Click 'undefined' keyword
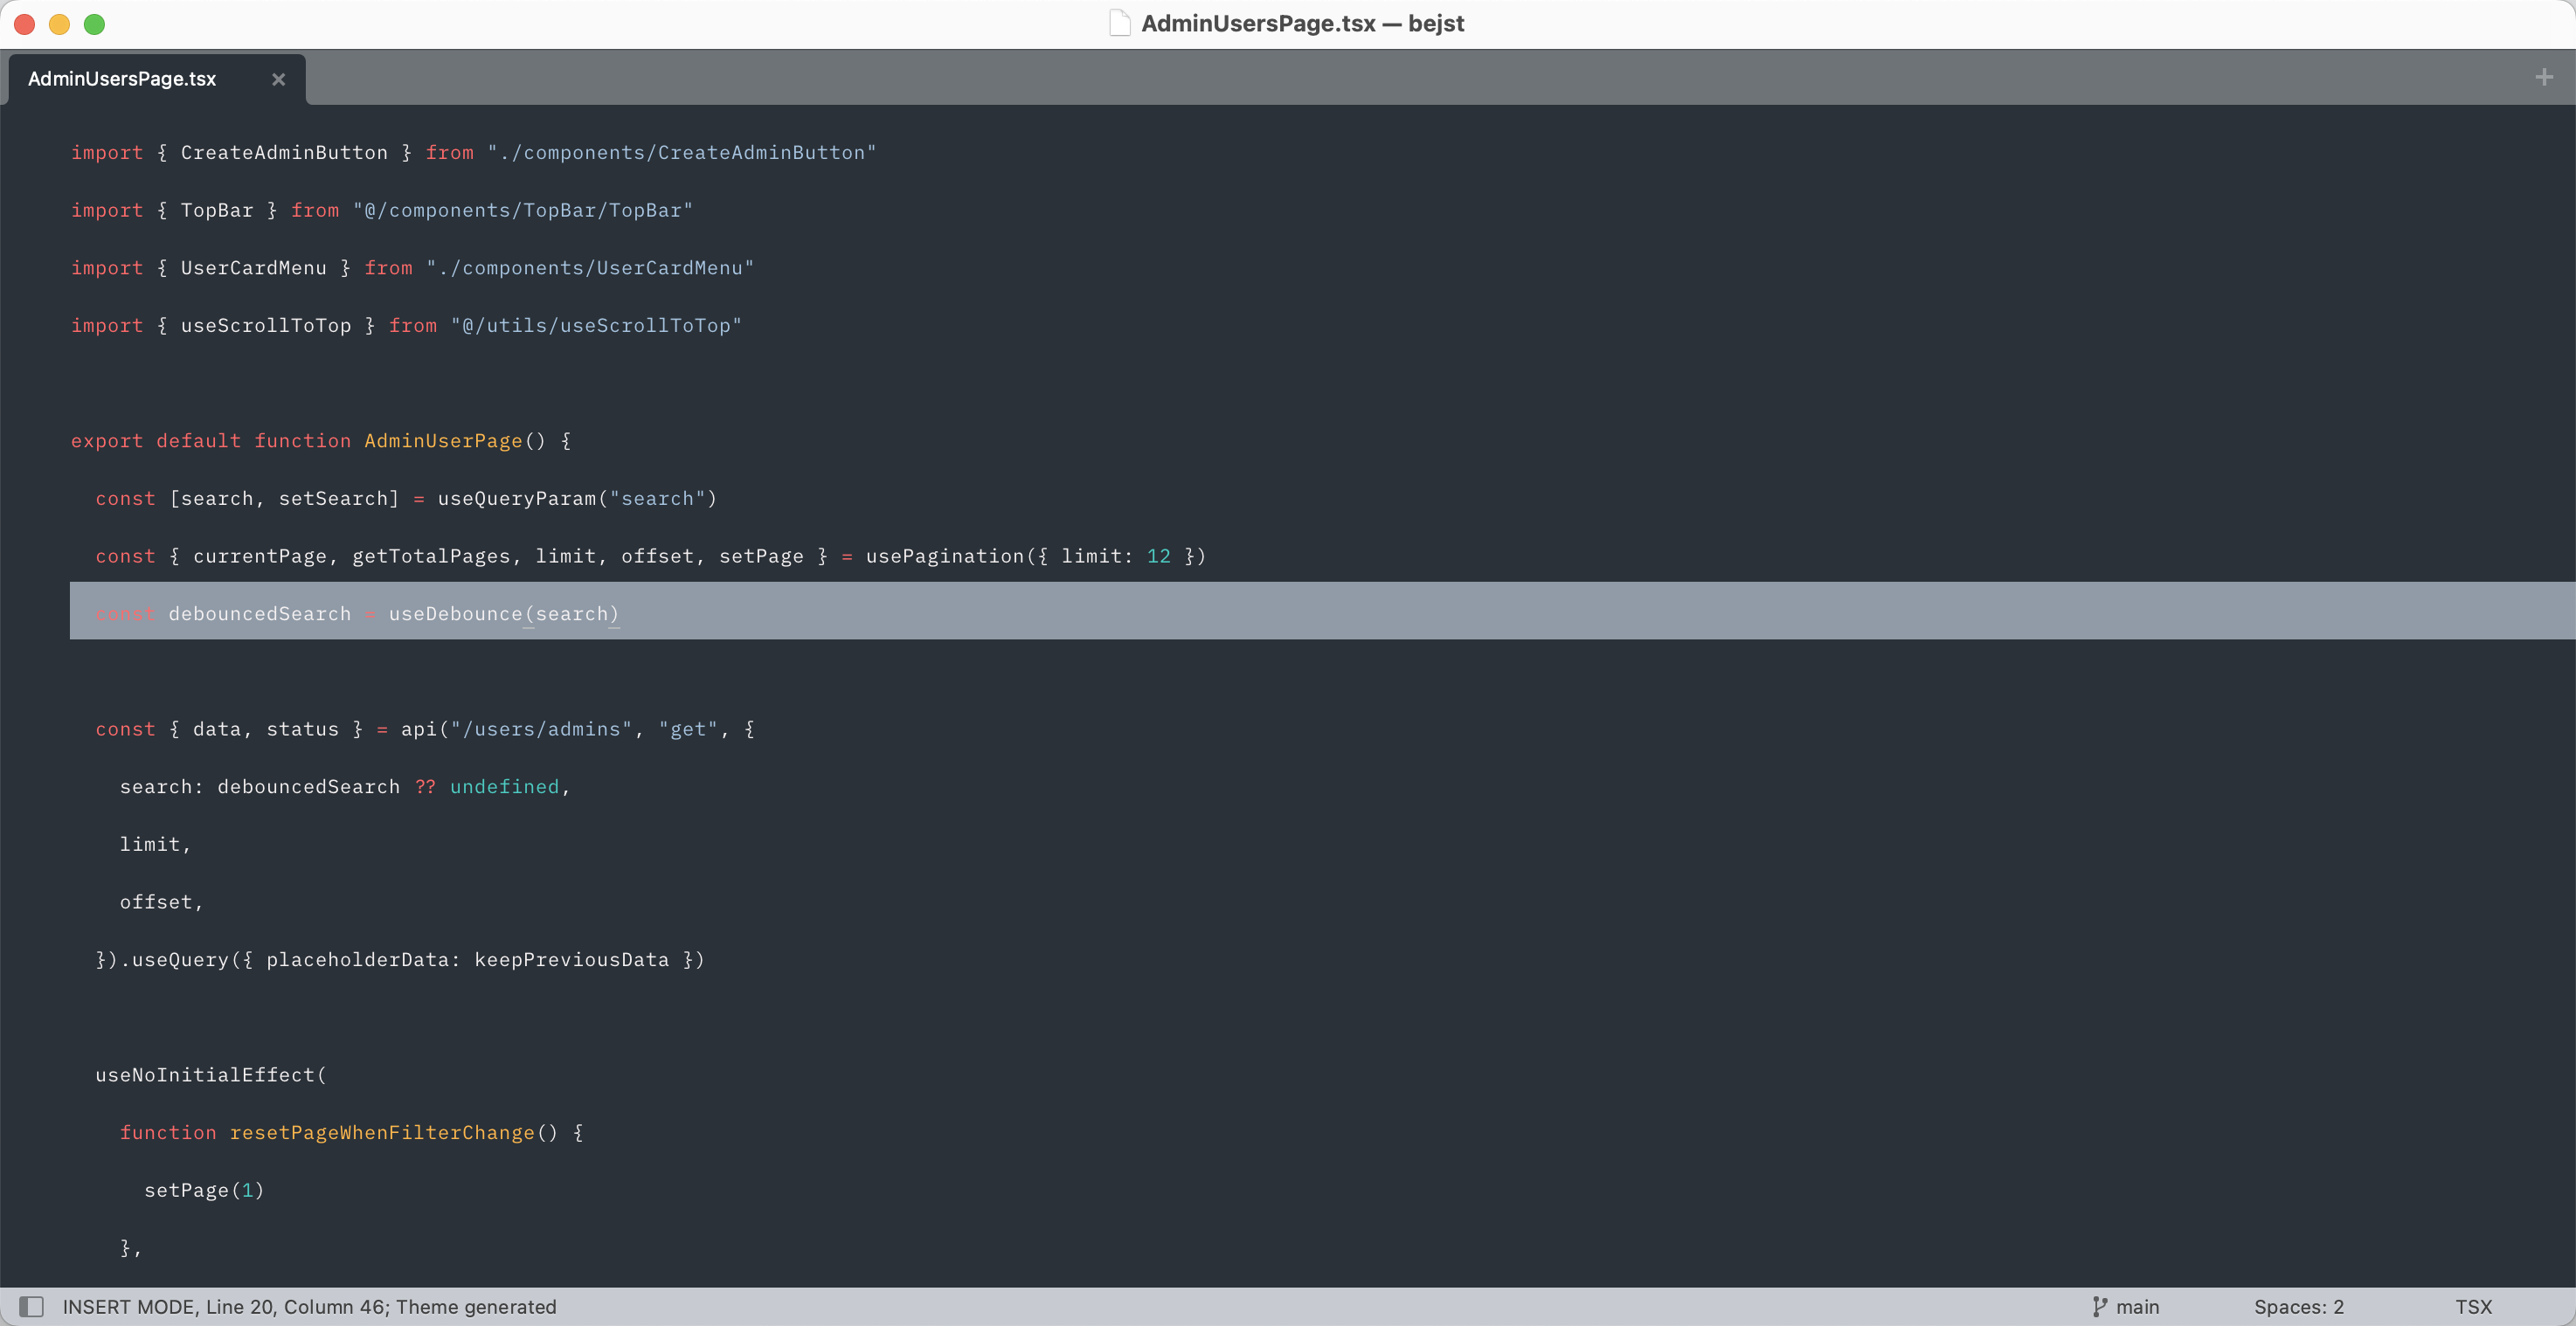The width and height of the screenshot is (2576, 1326). [504, 787]
